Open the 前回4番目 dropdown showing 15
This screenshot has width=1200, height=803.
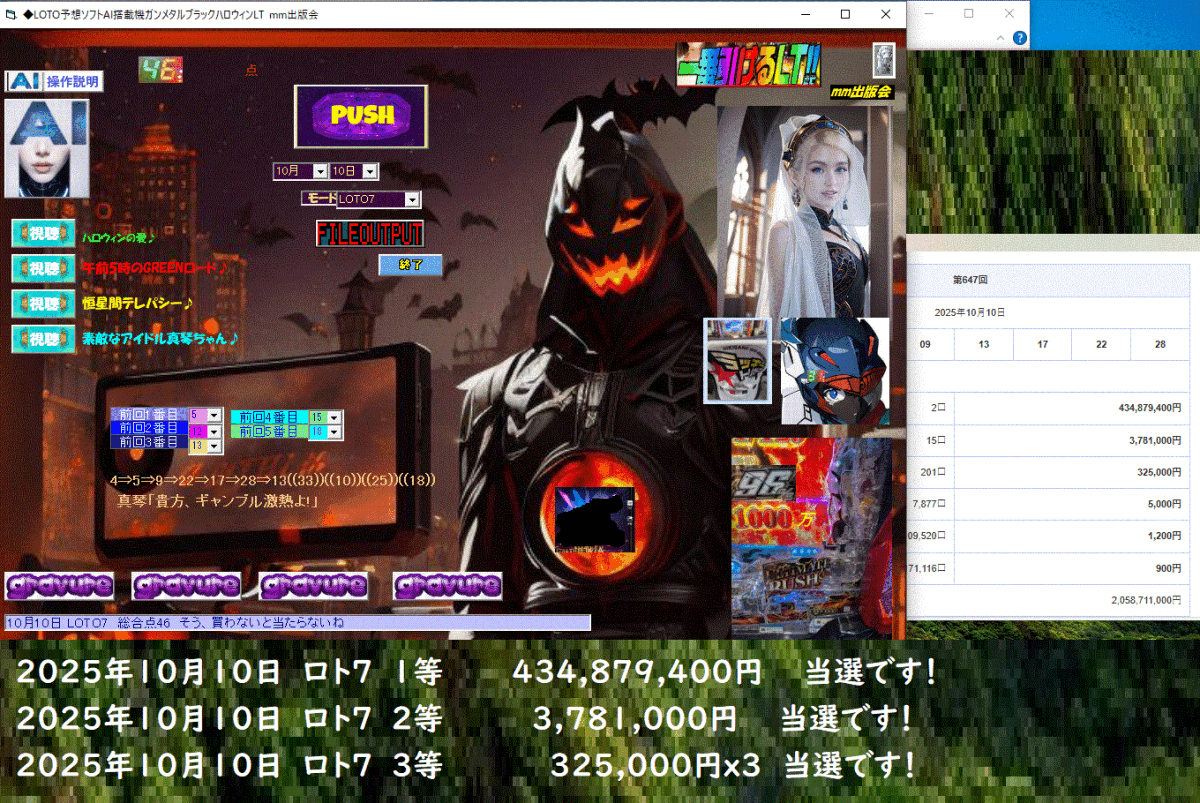[334, 417]
